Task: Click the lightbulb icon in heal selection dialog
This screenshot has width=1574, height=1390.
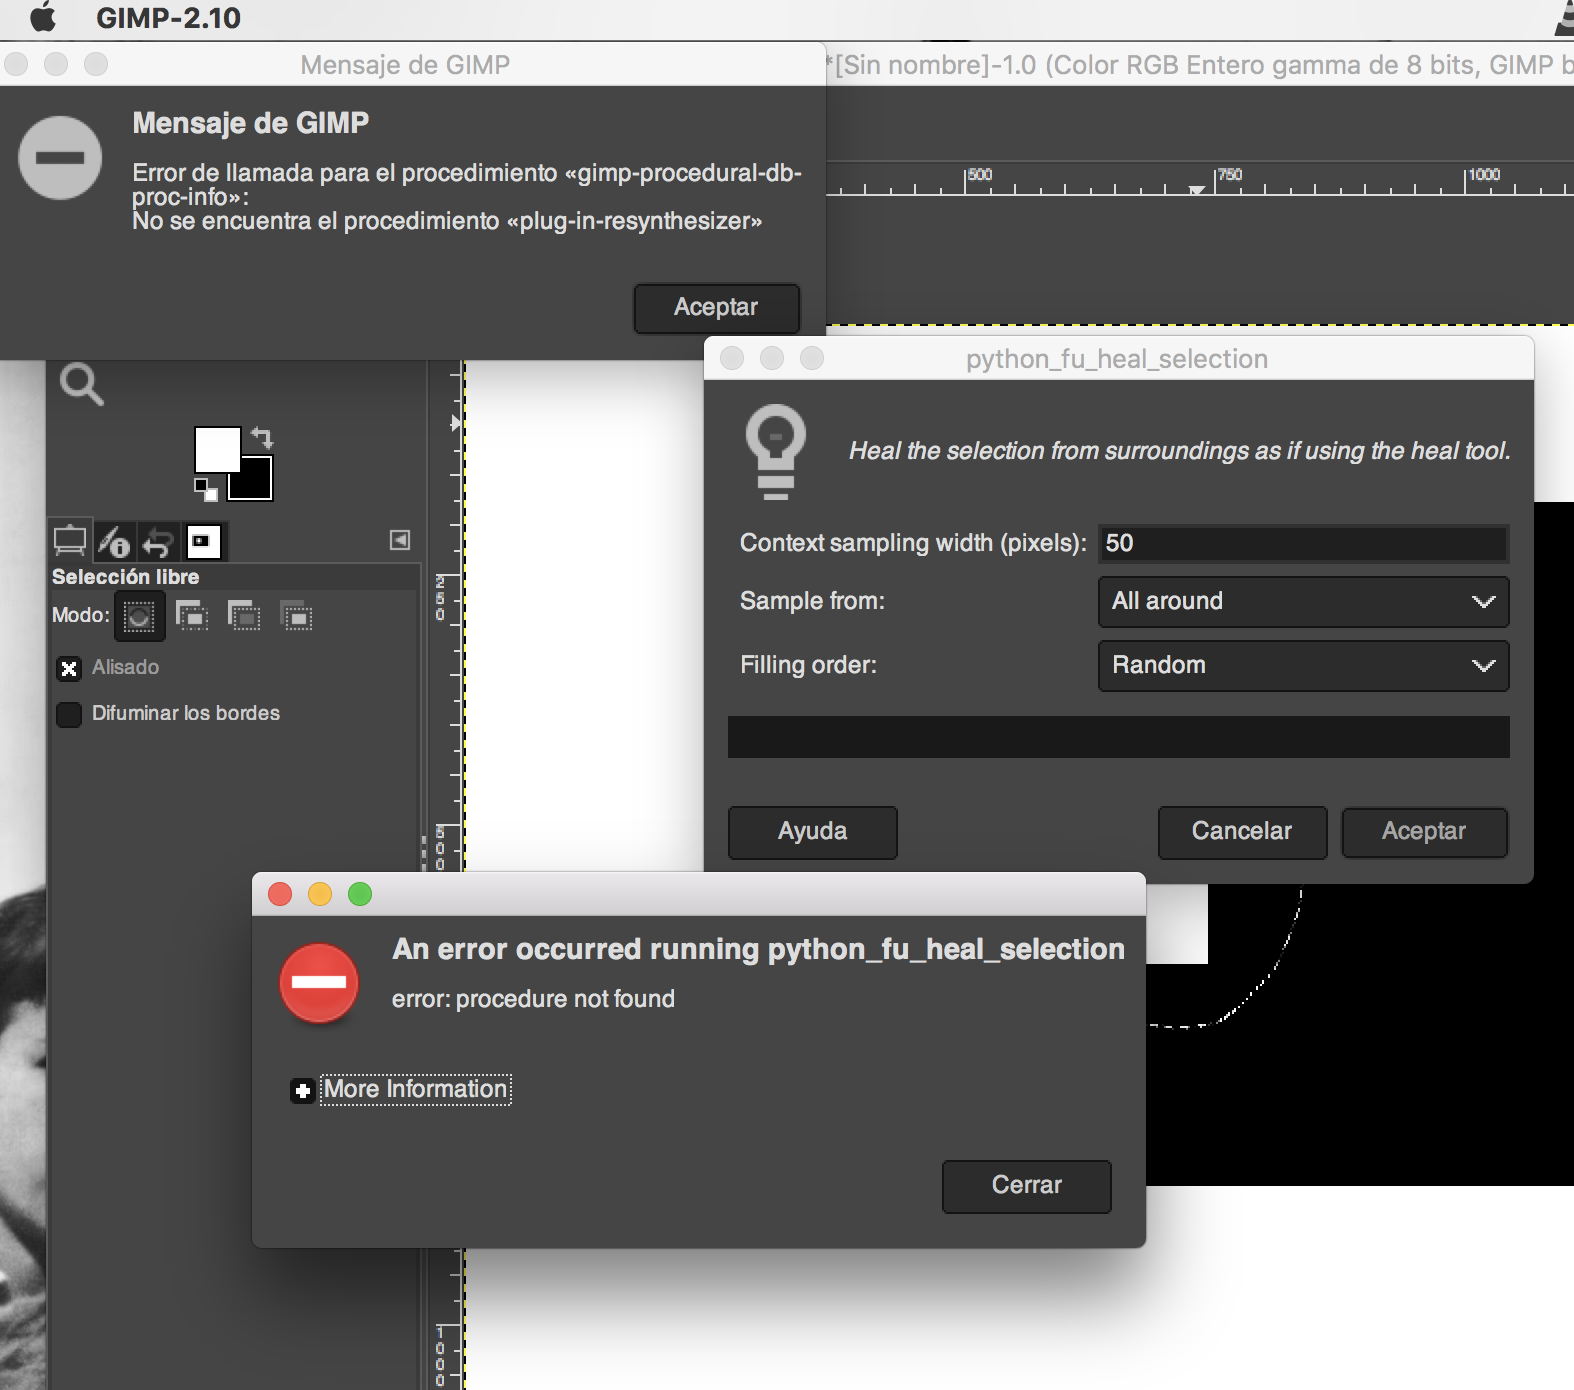Action: (775, 451)
